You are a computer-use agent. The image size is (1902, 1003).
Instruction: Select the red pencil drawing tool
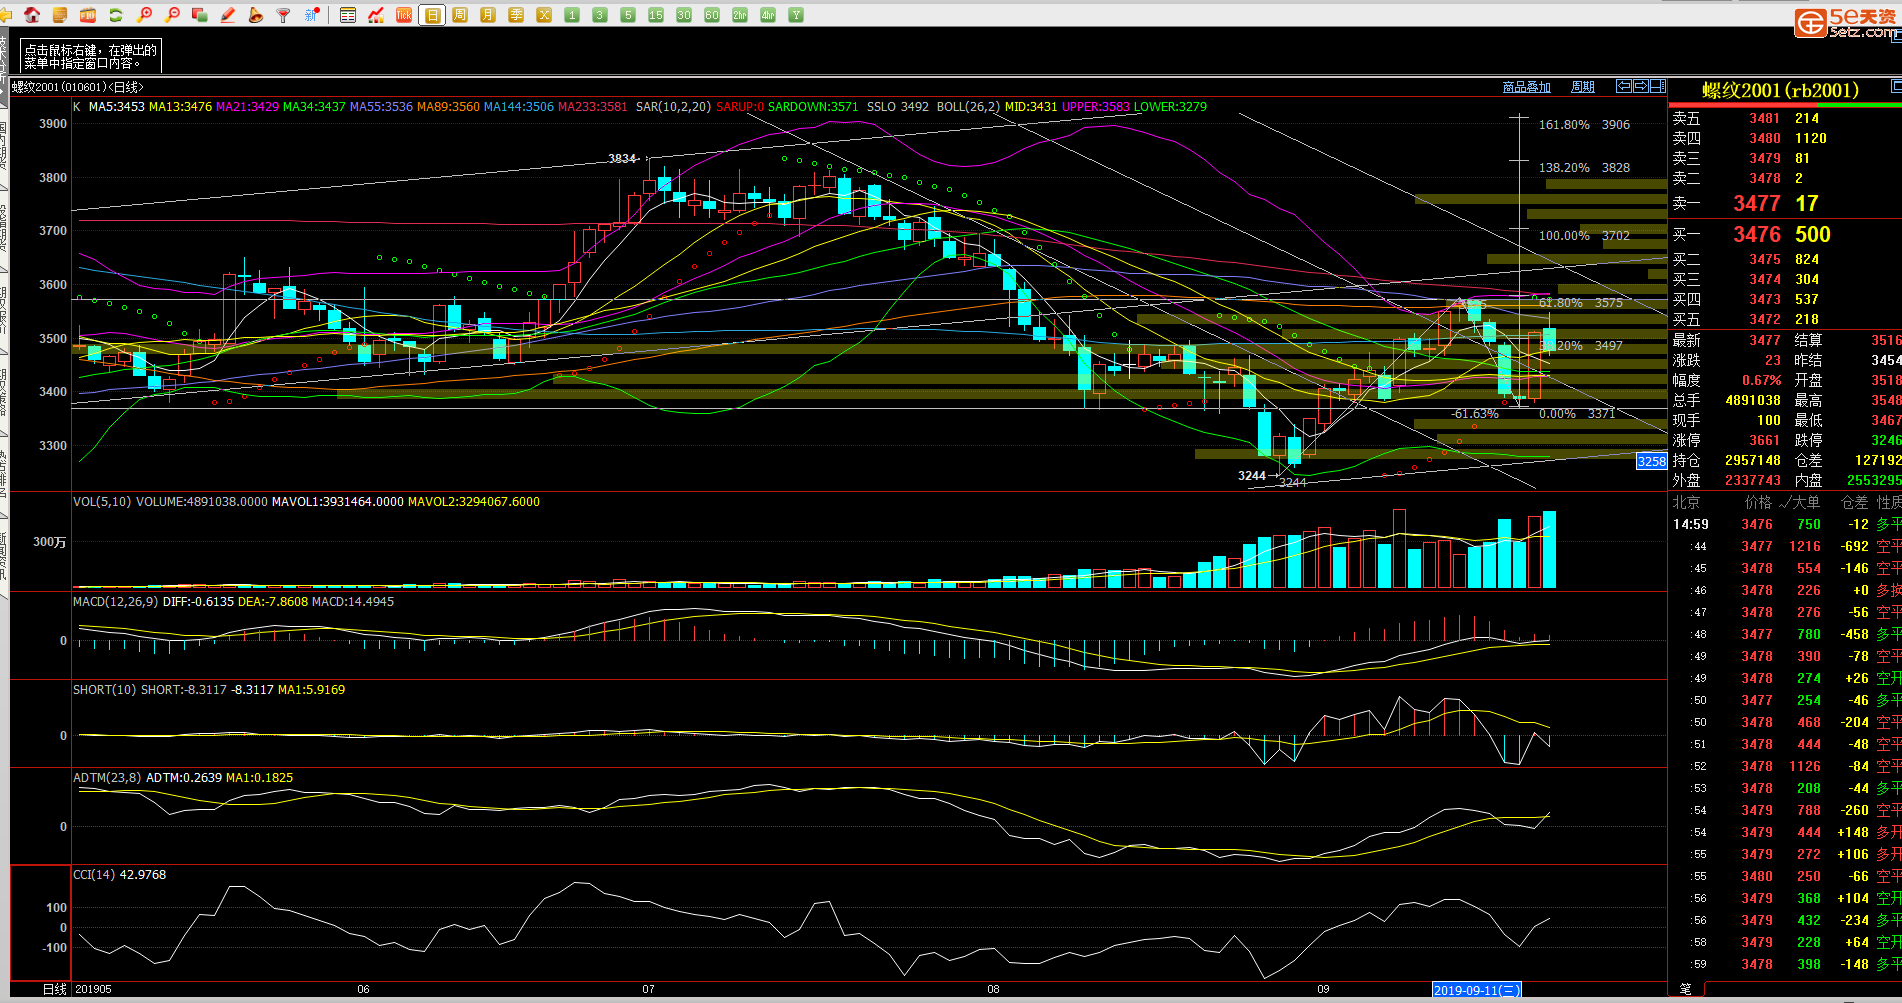[x=228, y=15]
